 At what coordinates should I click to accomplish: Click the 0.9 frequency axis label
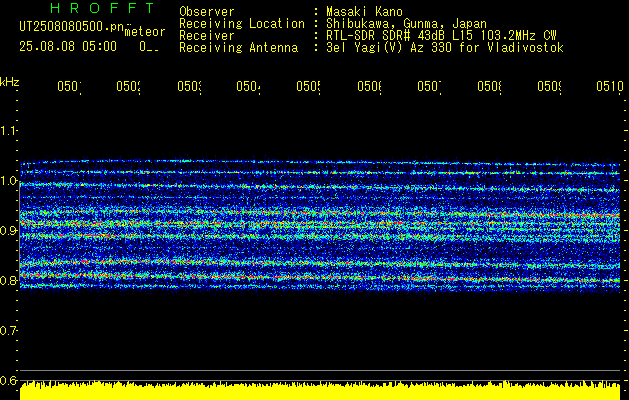coord(8,230)
